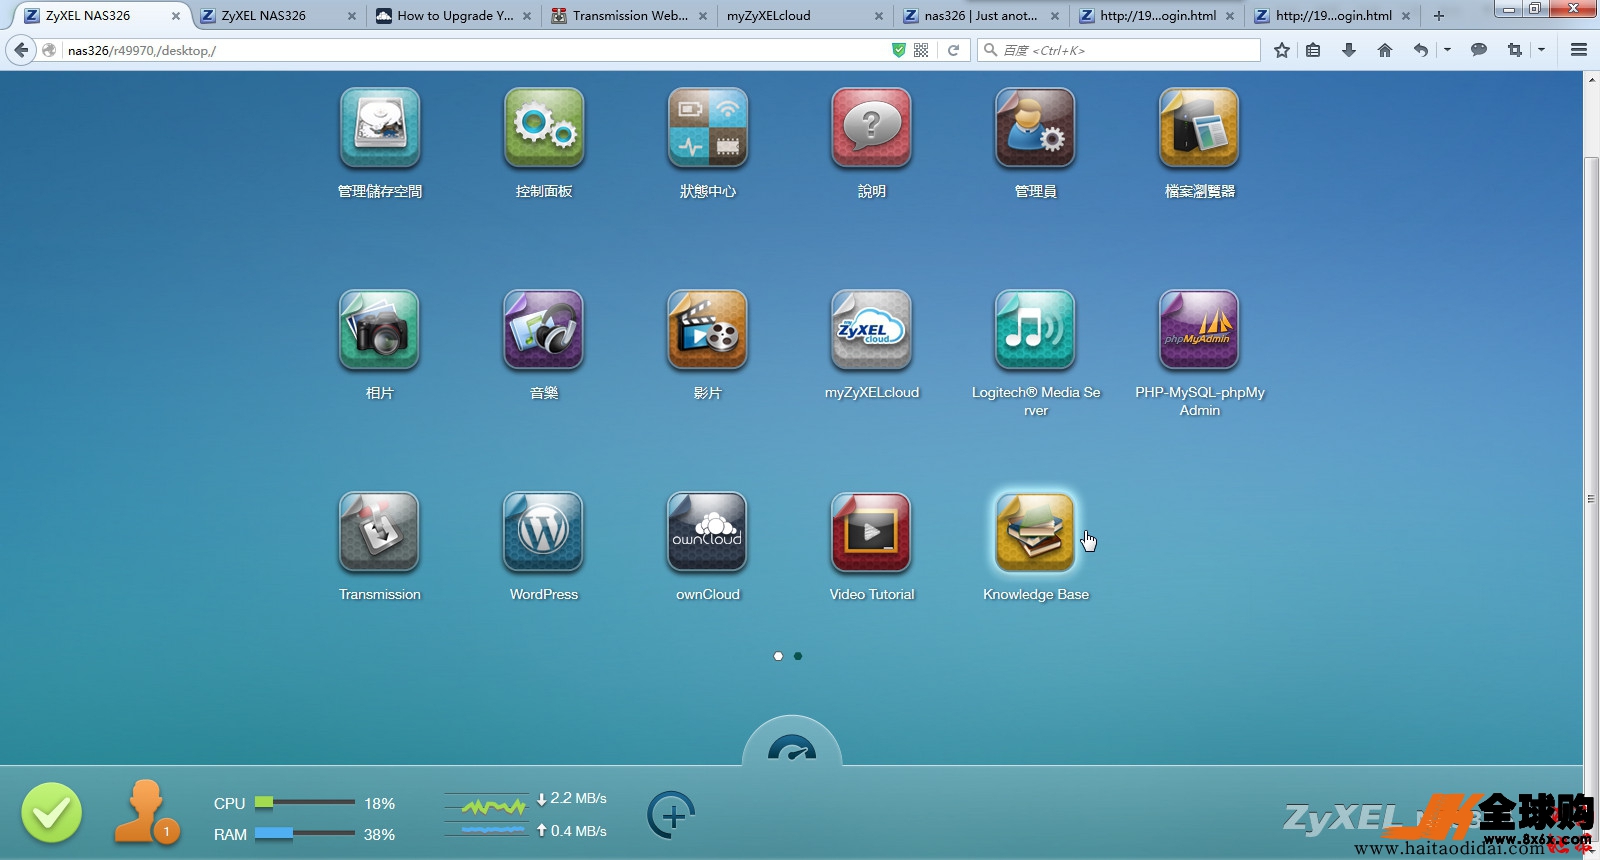
Task: Launch the Music (音樂) app
Action: pos(544,330)
